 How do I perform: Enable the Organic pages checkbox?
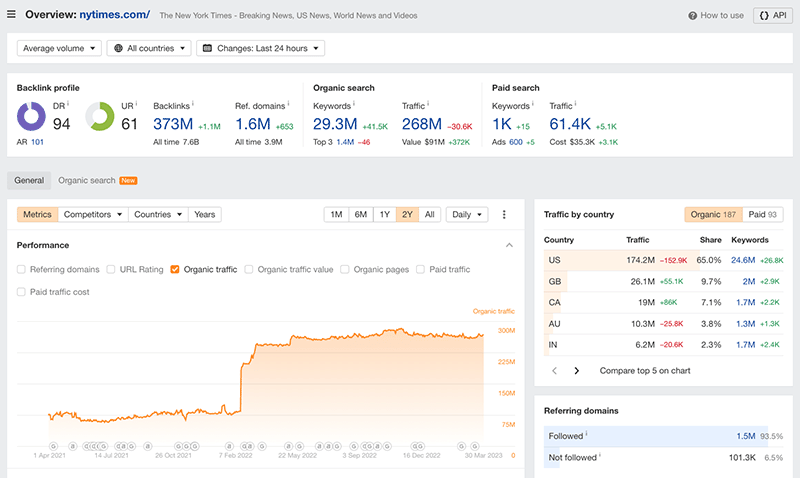coord(345,269)
